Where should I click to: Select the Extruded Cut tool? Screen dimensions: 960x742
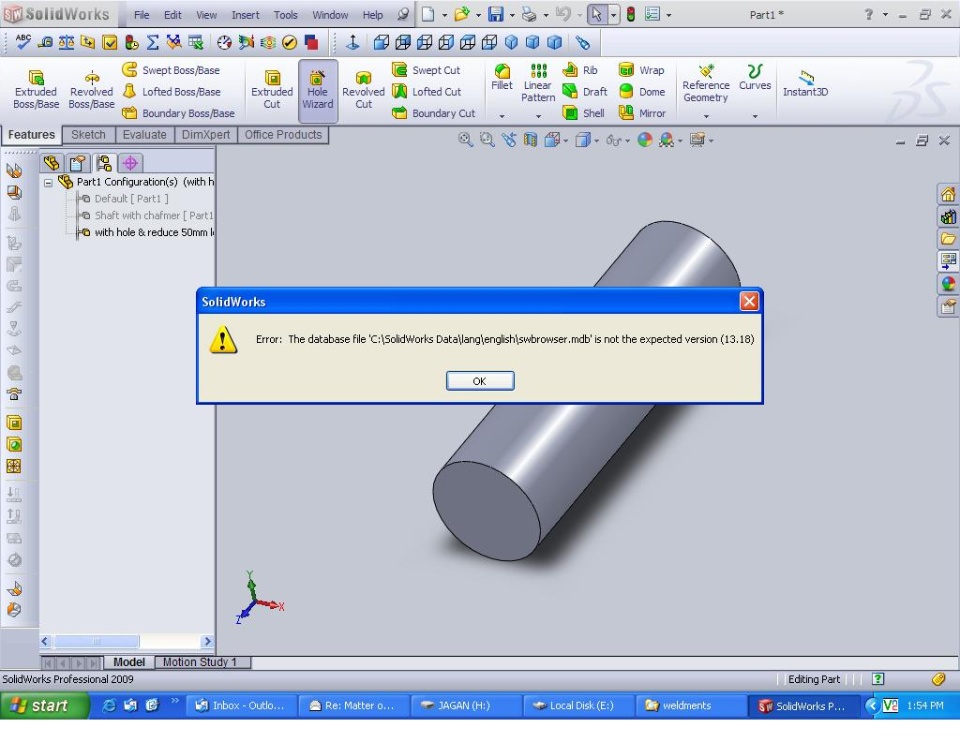click(272, 90)
